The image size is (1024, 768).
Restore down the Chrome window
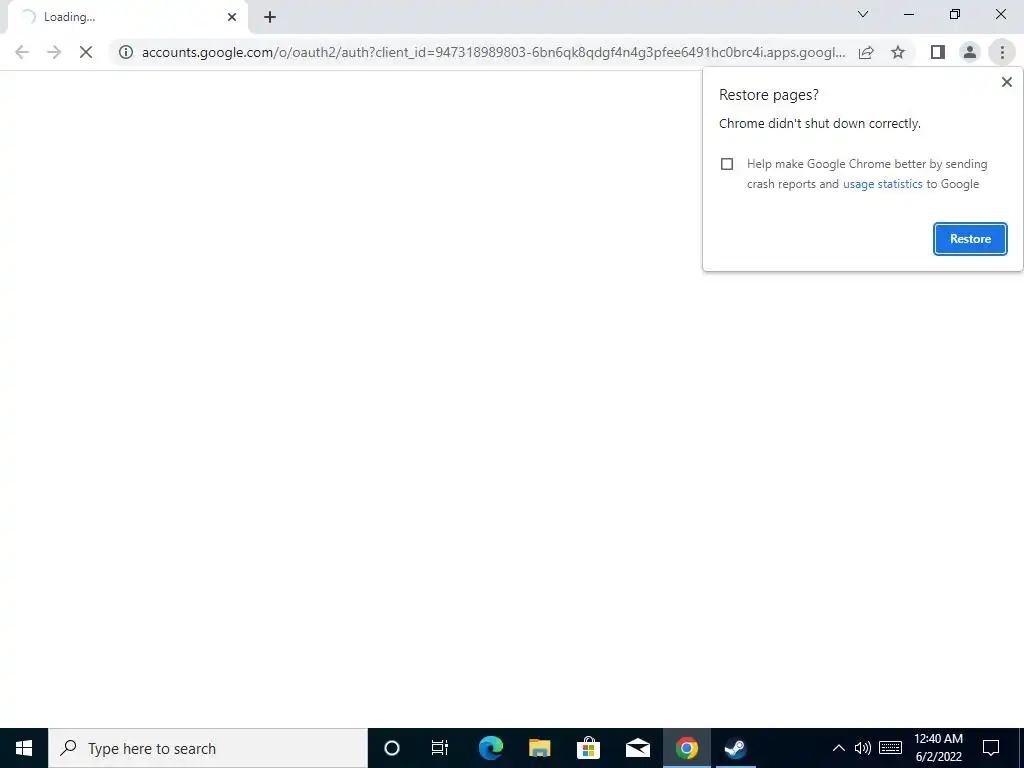(955, 14)
